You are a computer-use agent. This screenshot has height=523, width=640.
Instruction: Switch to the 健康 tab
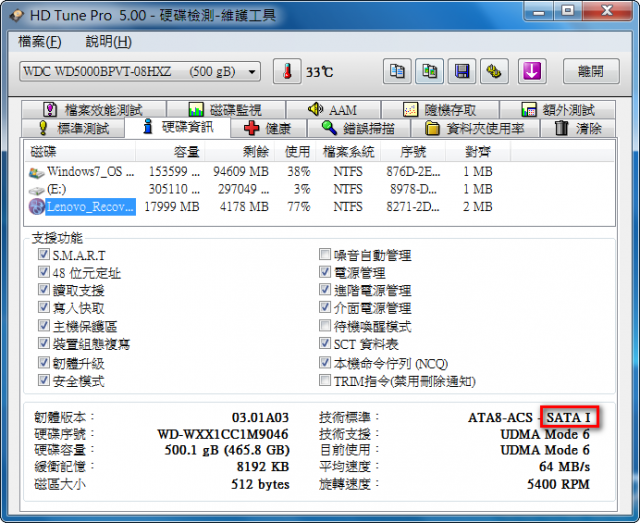[x=269, y=128]
